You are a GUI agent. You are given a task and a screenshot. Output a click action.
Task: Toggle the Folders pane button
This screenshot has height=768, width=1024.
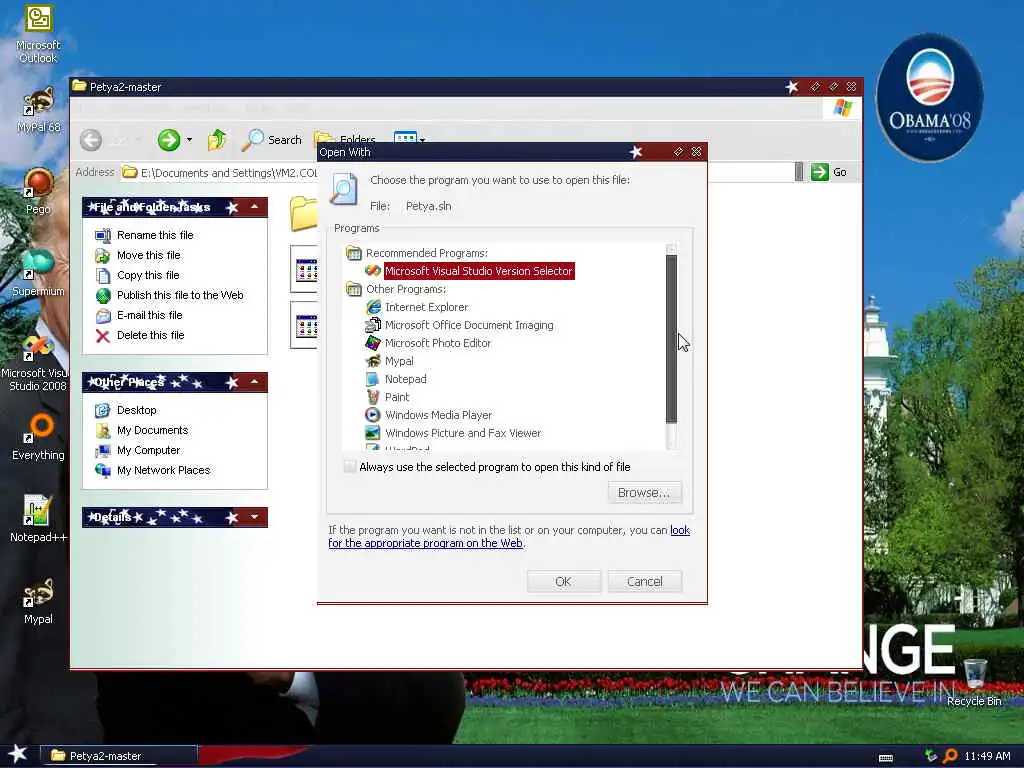(x=345, y=139)
